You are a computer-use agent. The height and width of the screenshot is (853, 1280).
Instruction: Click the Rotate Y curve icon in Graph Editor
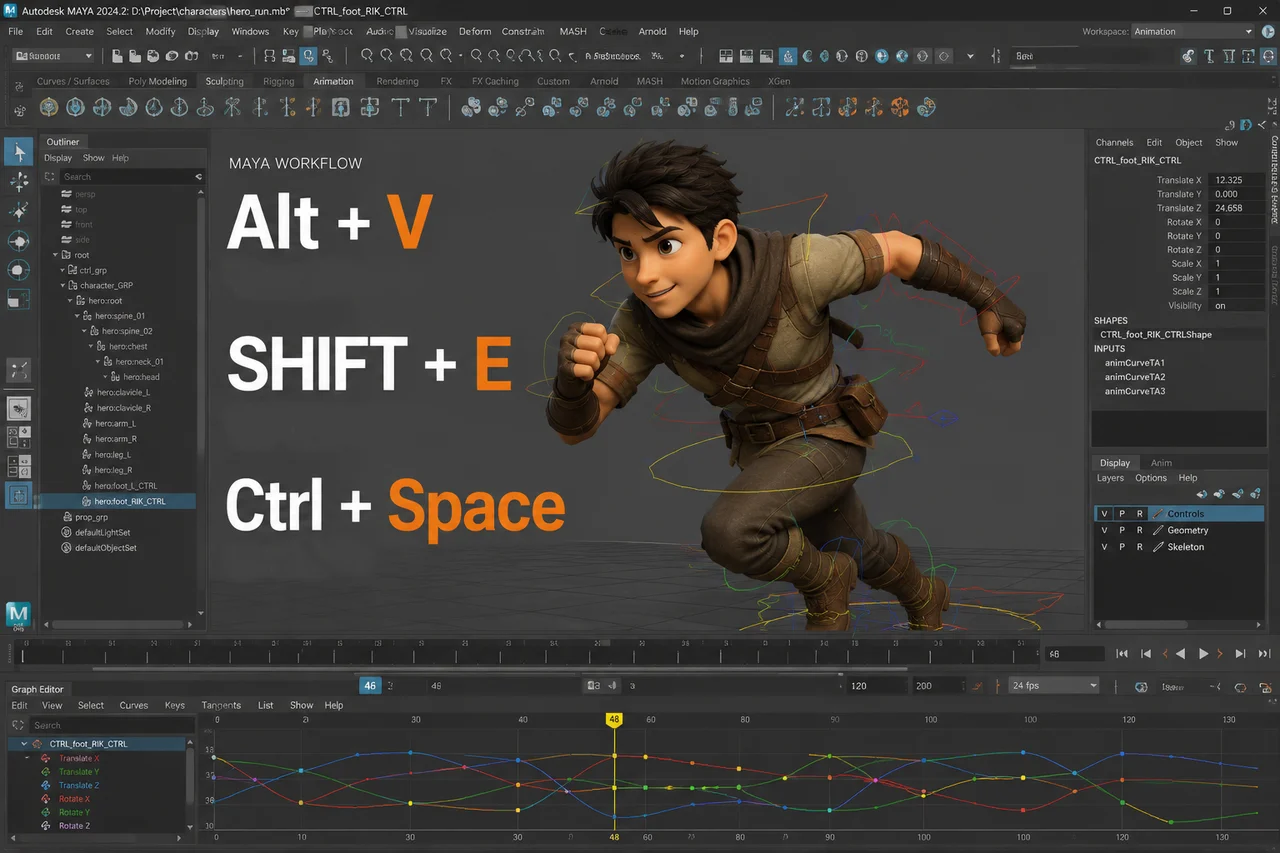click(46, 812)
